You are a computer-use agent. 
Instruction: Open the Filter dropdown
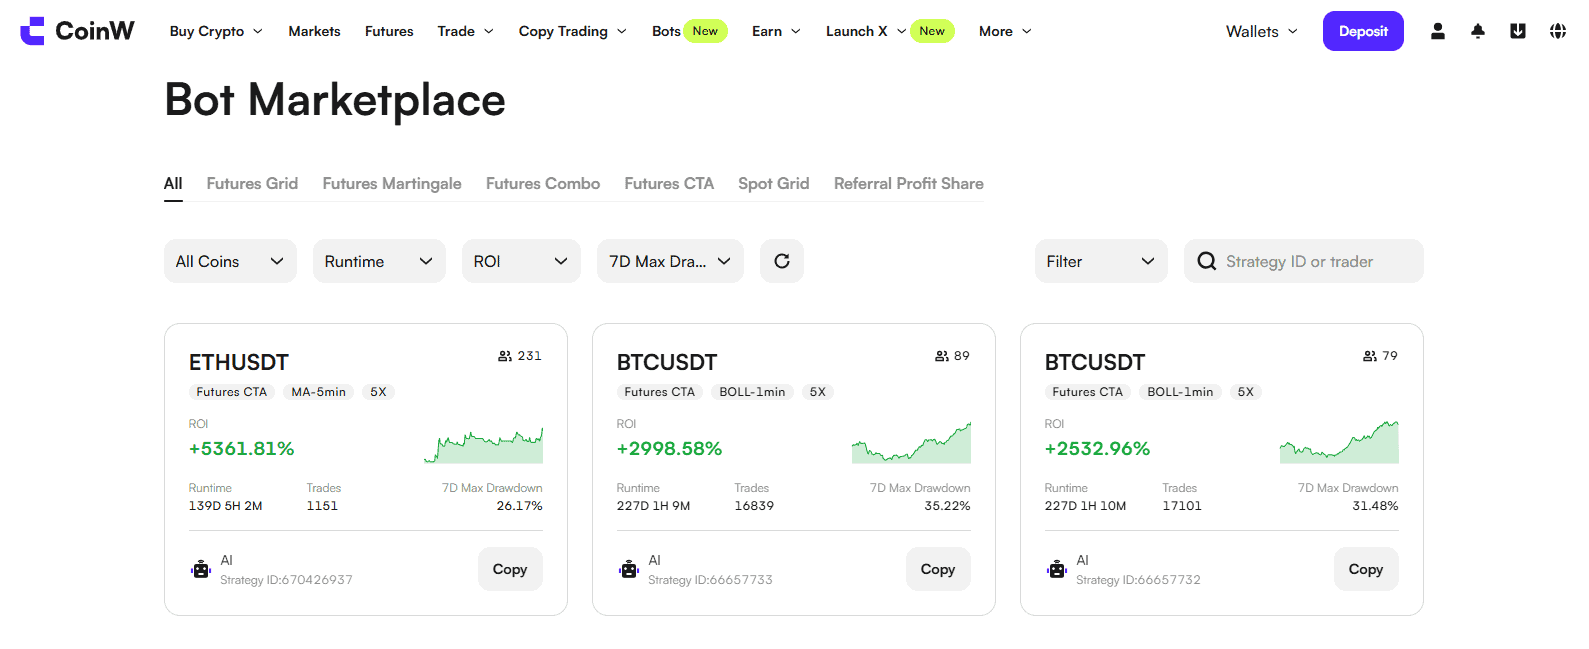coord(1101,261)
